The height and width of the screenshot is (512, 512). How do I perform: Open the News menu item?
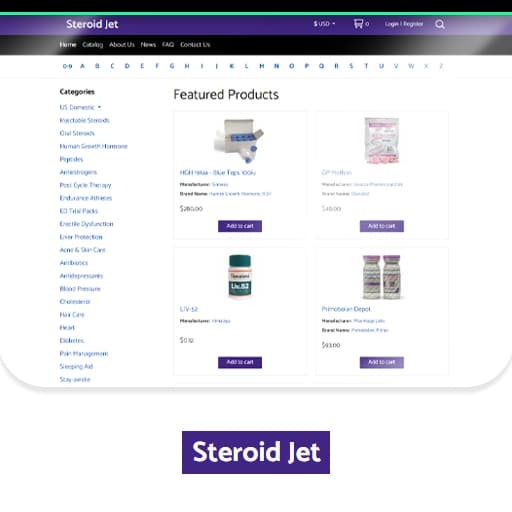click(x=148, y=44)
